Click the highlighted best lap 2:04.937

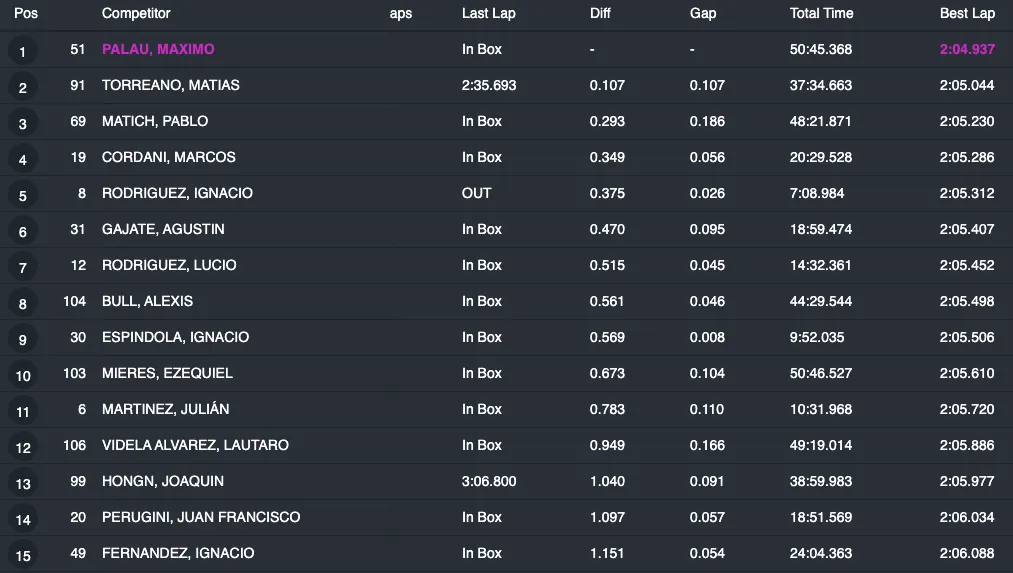[x=967, y=49]
